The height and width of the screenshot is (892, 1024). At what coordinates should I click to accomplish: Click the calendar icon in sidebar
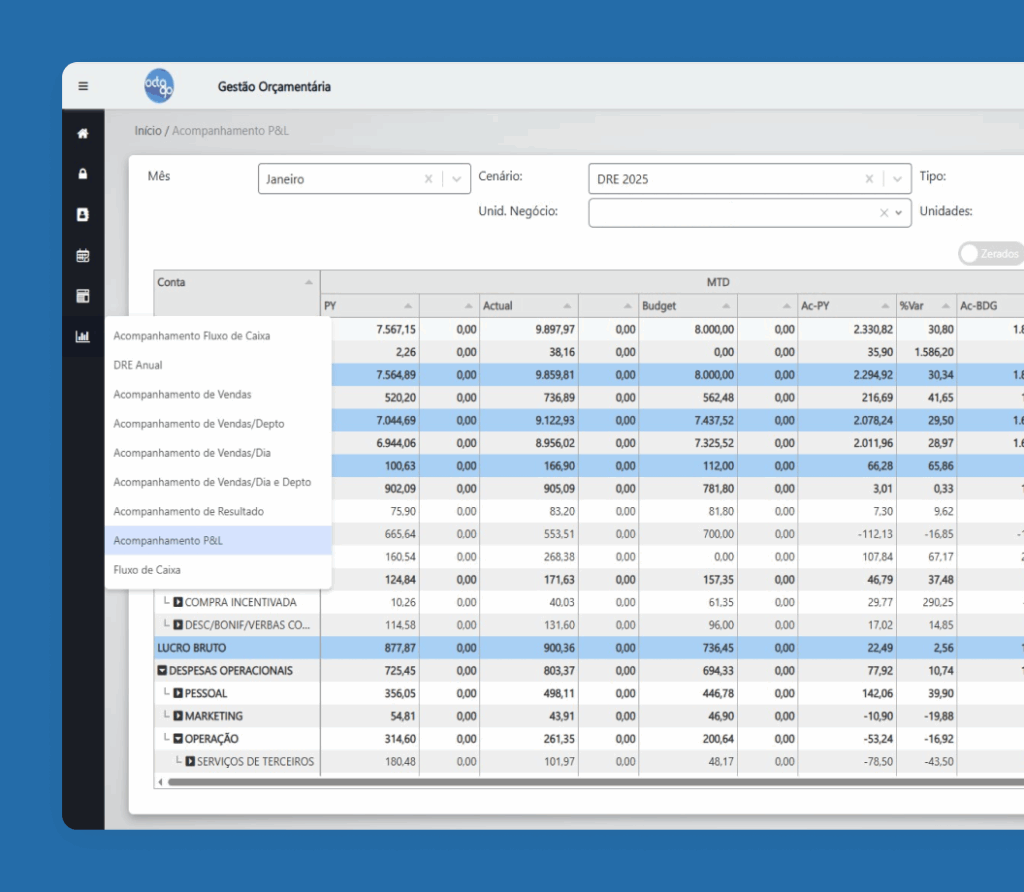83,255
